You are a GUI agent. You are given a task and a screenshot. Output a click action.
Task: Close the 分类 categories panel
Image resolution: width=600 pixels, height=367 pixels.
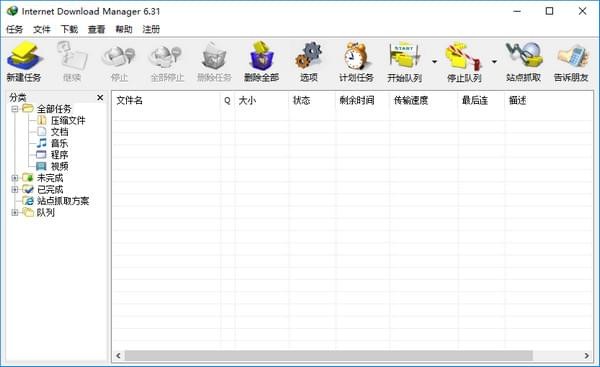click(100, 98)
